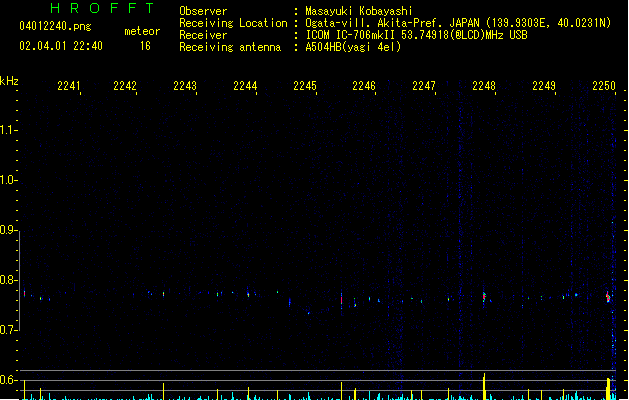
Task: Click the Ogata-vill. Akita-Pref. JAPAN location line
Action: (458, 23)
